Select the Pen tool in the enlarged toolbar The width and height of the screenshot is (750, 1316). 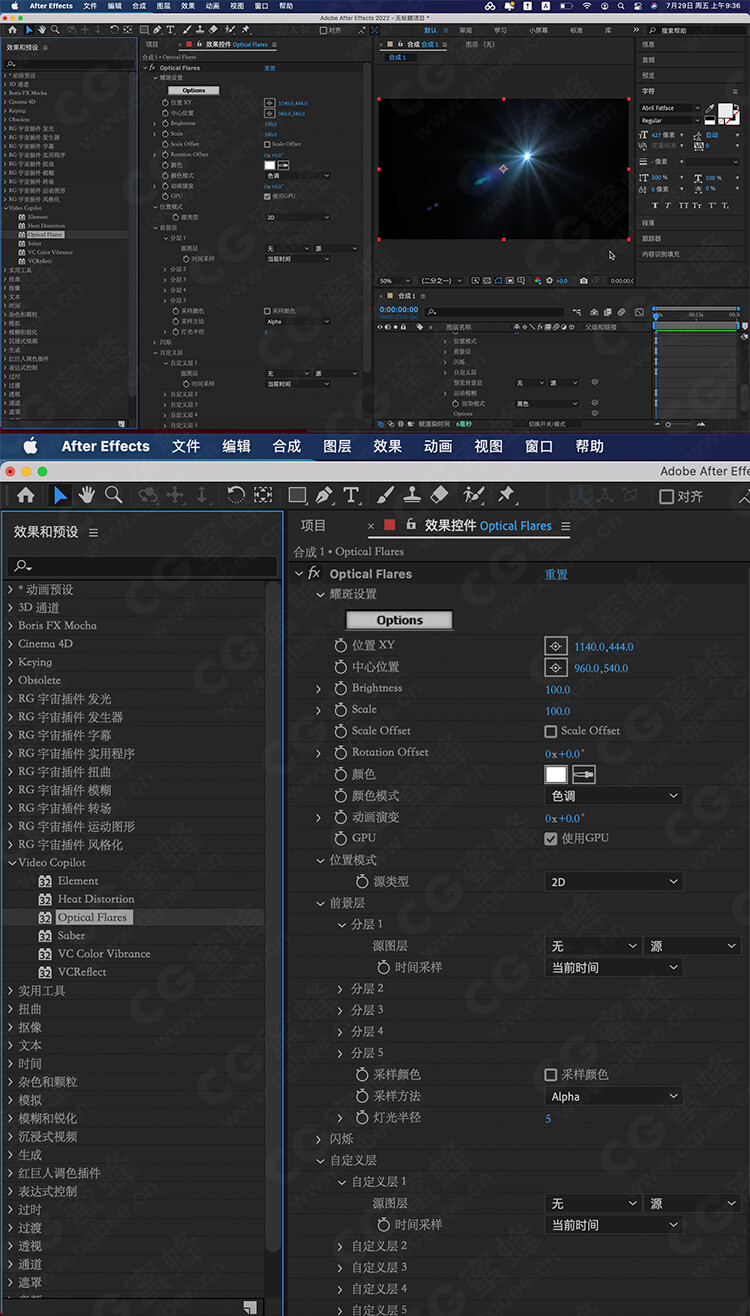pos(324,495)
